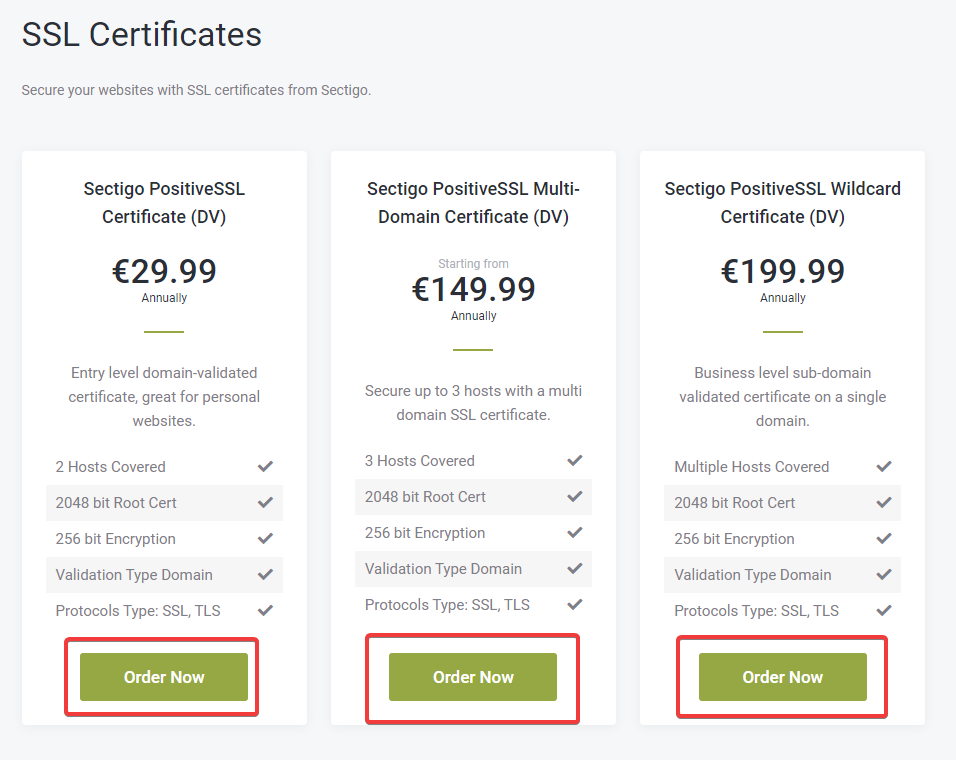The image size is (956, 760).
Task: Order the Sectigo PositiveSSL Certificate for €29.99
Action: [x=164, y=677]
